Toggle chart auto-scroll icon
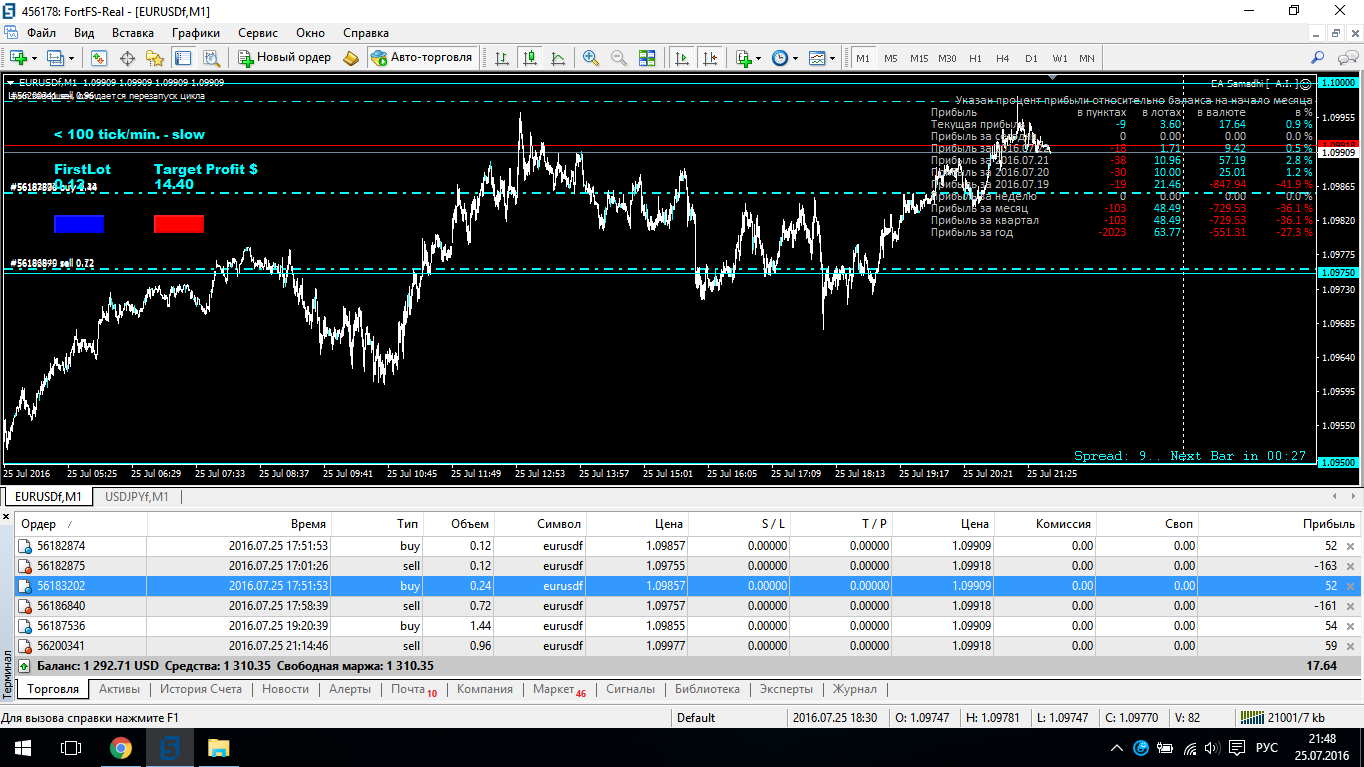The width and height of the screenshot is (1364, 767). click(x=682, y=58)
